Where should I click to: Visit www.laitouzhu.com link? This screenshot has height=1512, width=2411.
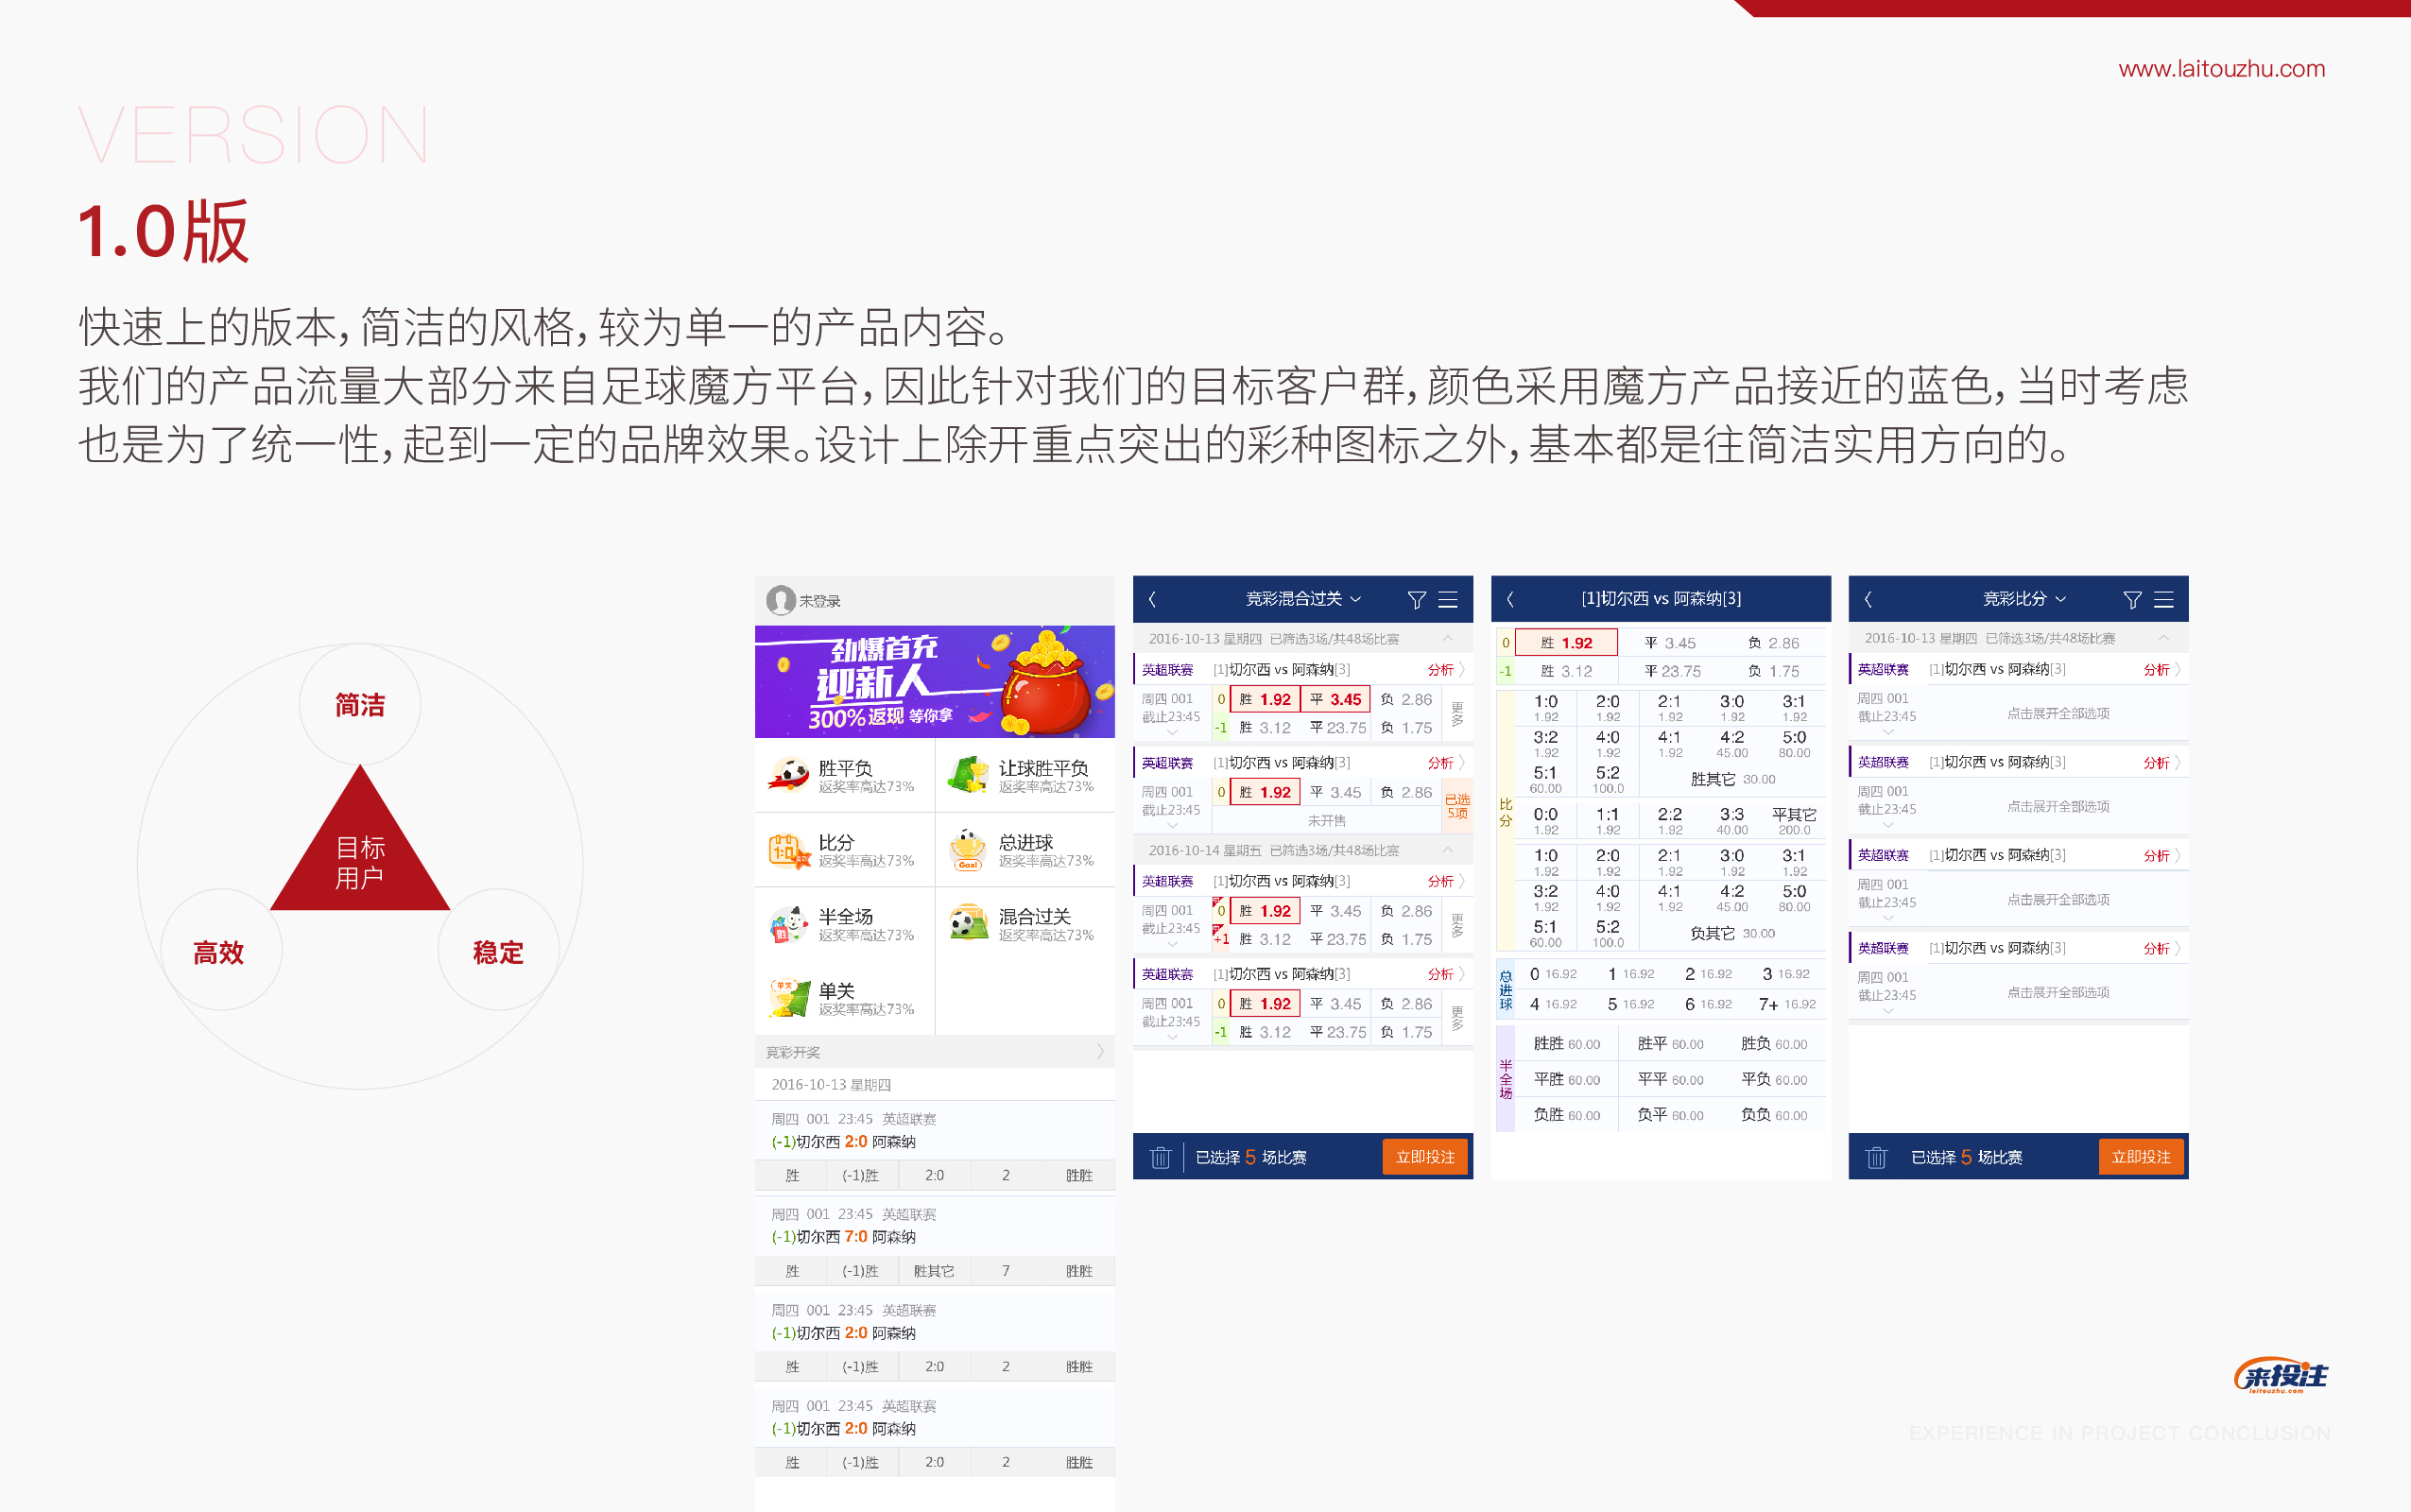click(x=2221, y=69)
